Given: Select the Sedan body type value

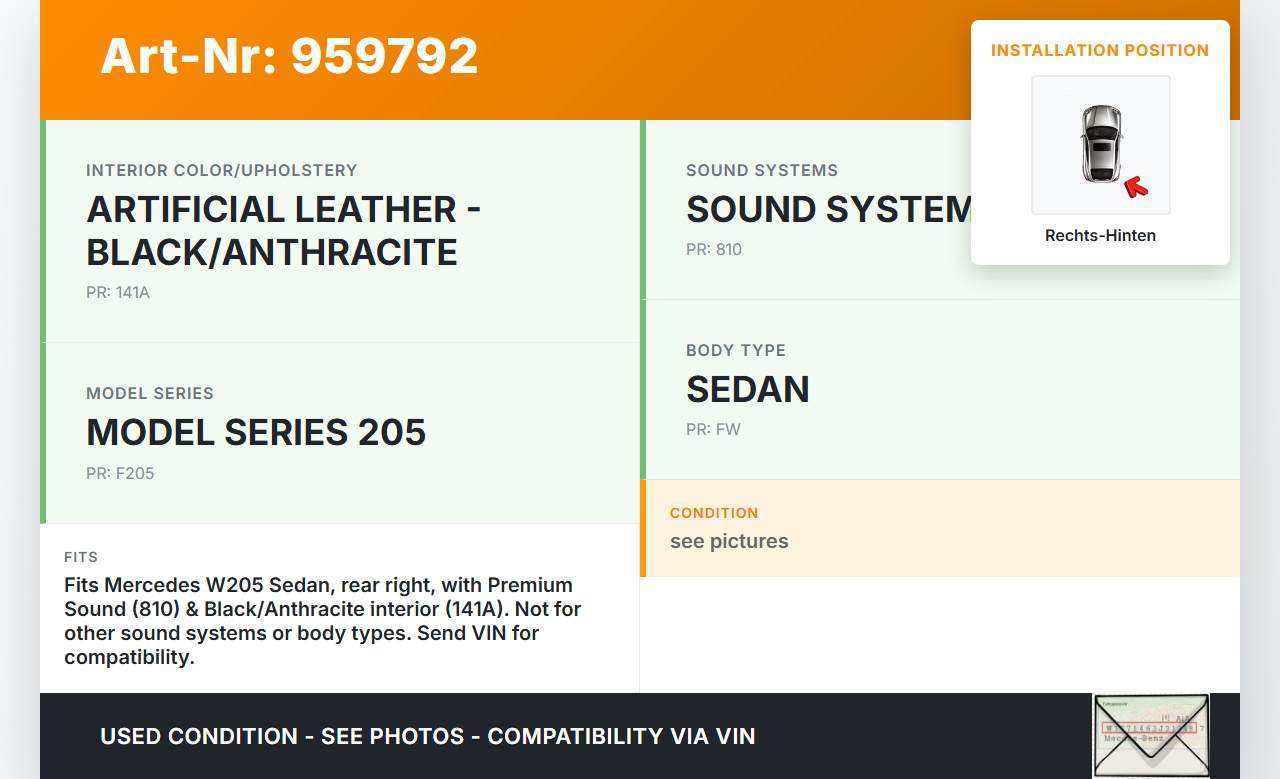Looking at the screenshot, I should coord(748,389).
